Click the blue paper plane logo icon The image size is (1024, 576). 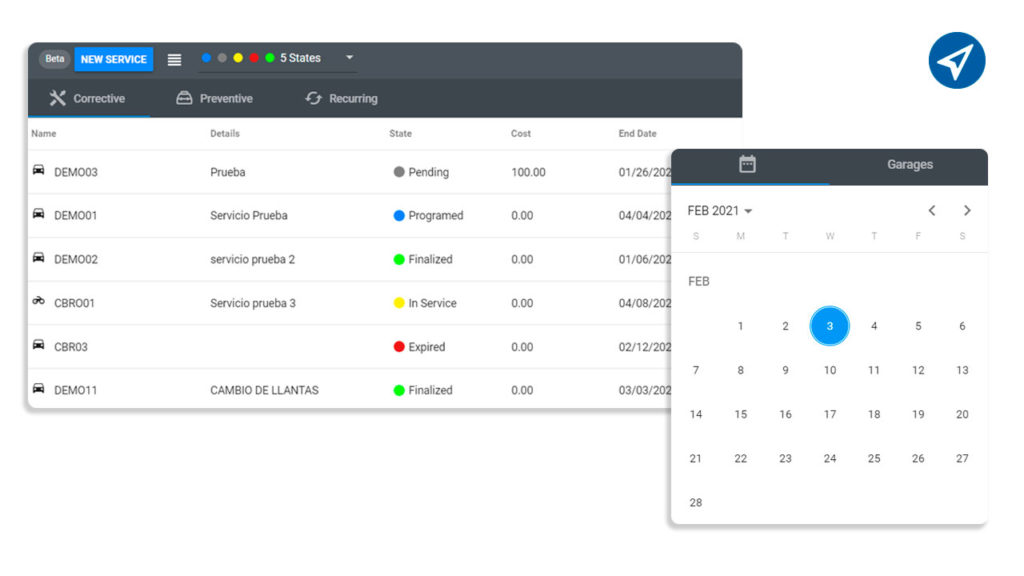tap(957, 60)
